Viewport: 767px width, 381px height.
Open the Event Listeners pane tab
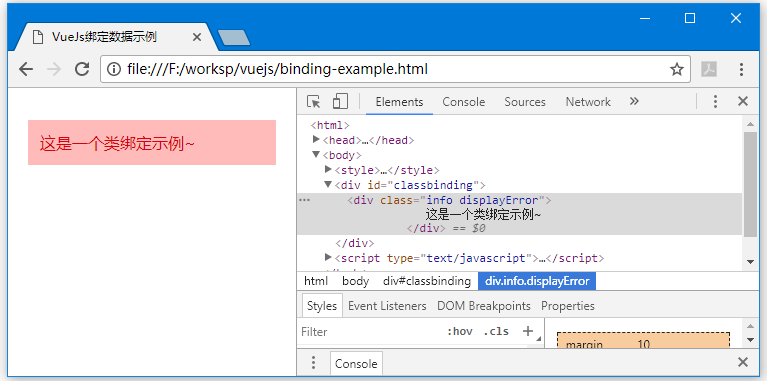(387, 306)
